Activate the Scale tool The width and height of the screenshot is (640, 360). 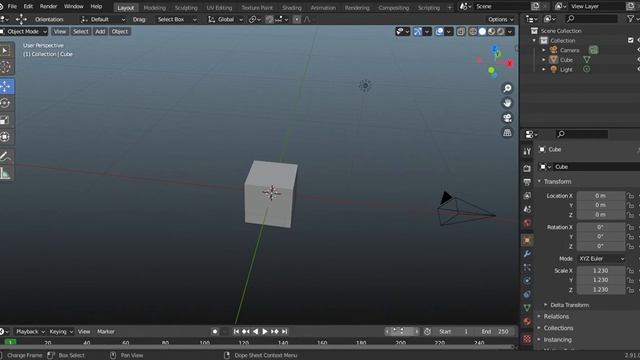5,120
